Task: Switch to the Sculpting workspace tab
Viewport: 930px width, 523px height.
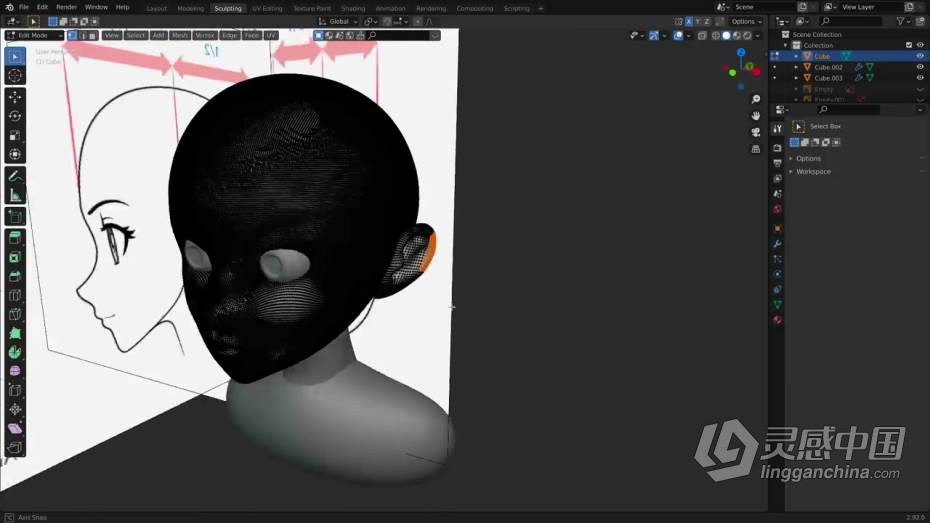Action: click(228, 8)
